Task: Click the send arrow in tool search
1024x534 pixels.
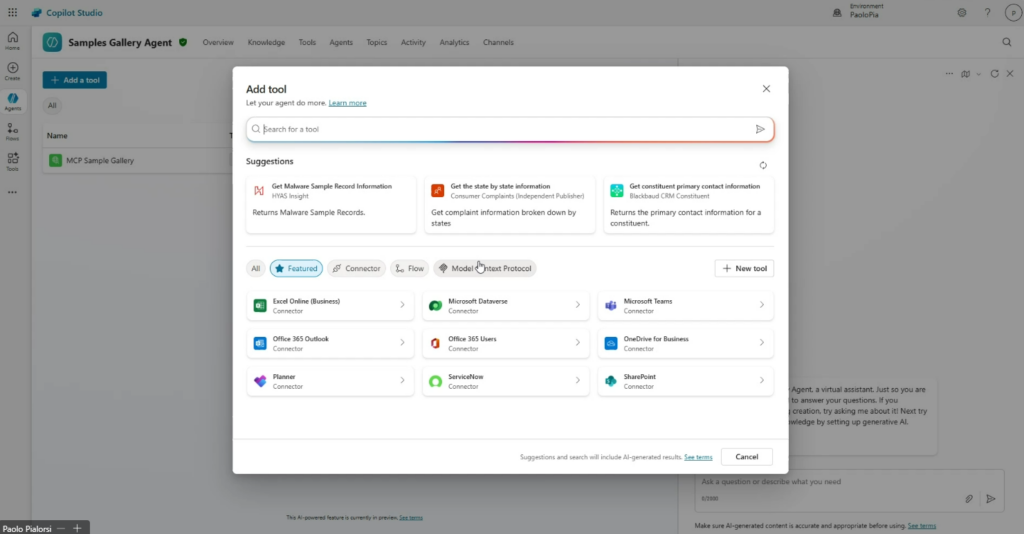Action: (x=760, y=129)
